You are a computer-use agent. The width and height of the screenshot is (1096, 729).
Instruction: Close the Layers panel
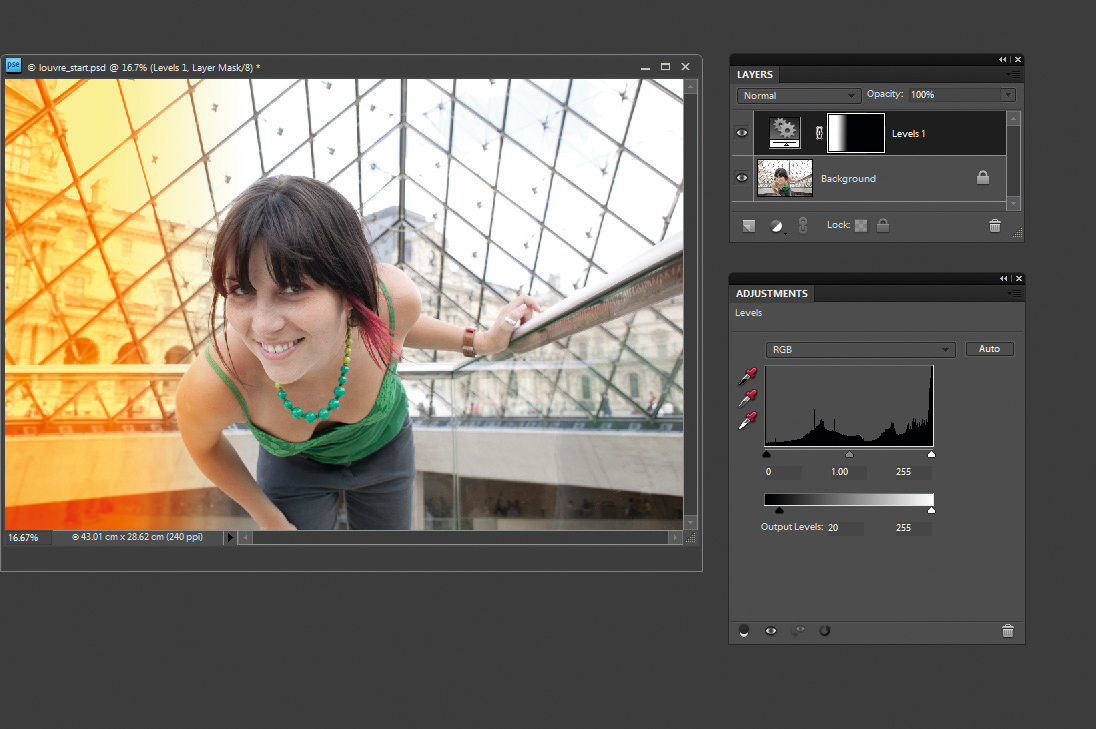1018,59
